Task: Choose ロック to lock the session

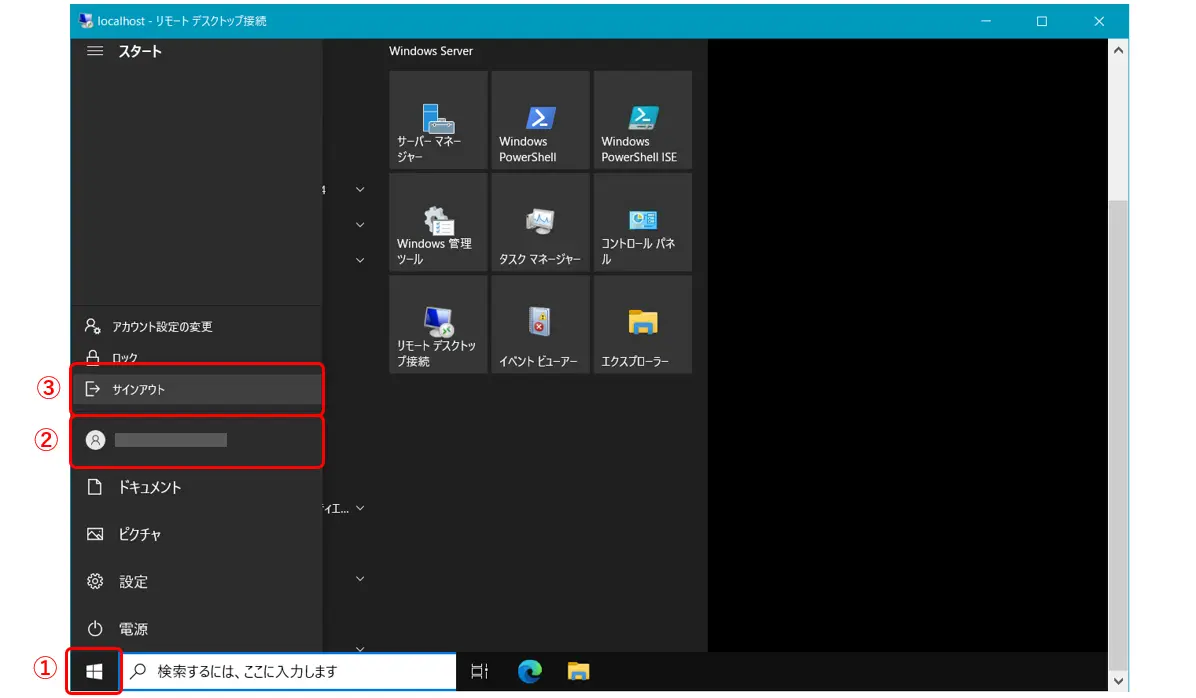Action: 125,356
